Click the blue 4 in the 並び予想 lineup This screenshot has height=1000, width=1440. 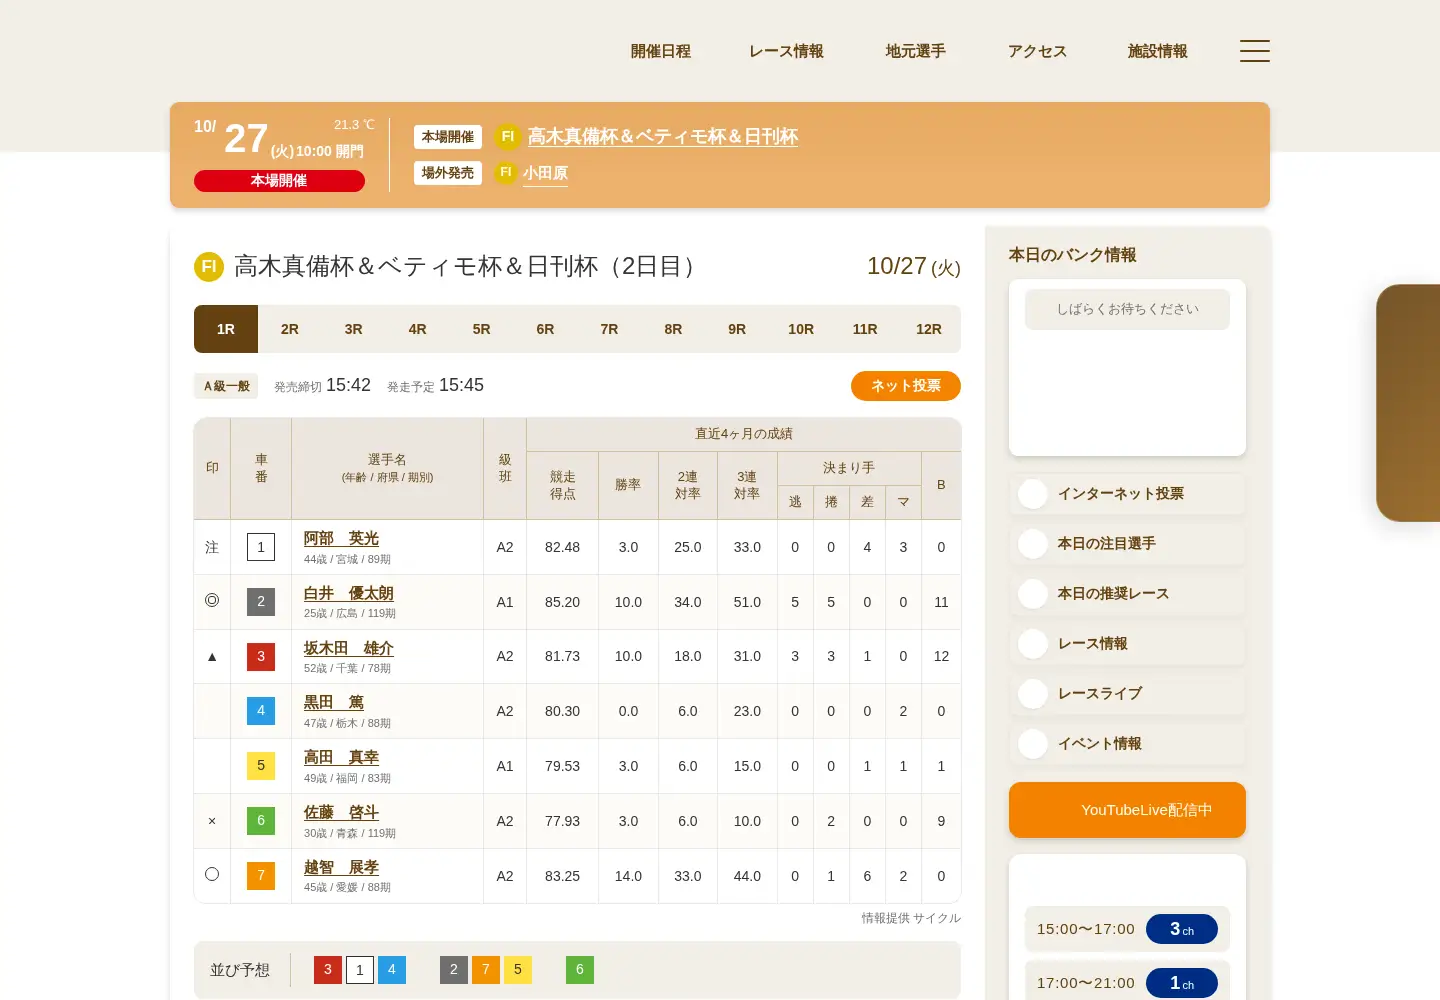click(392, 970)
